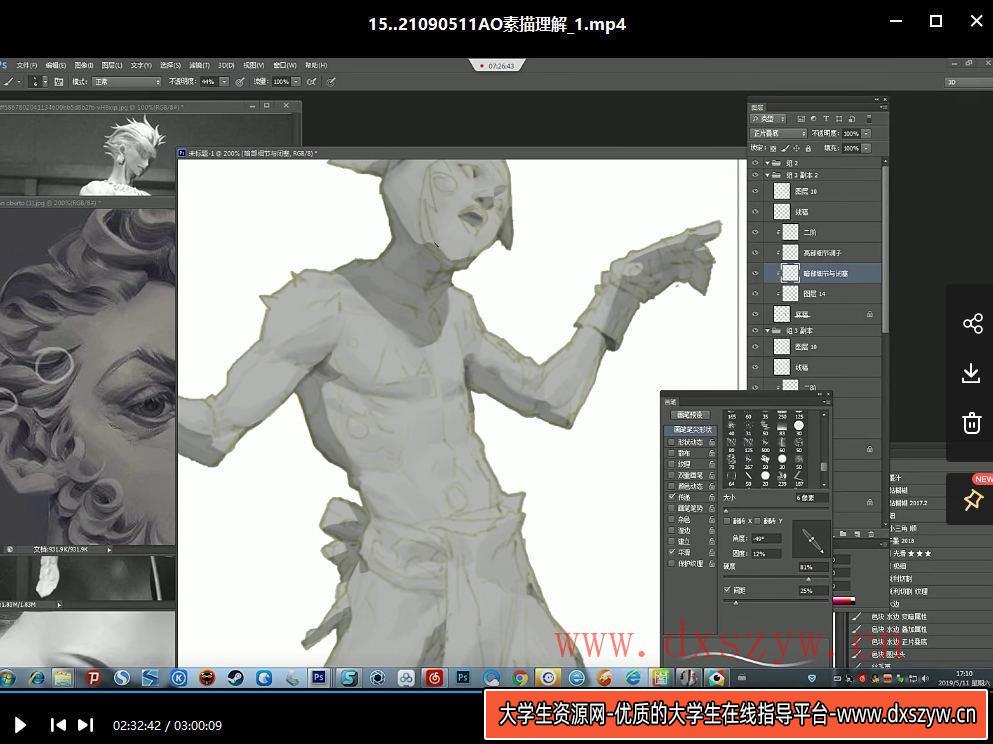Open the layer filter type dropdown
Image resolution: width=993 pixels, height=744 pixels.
pos(768,119)
